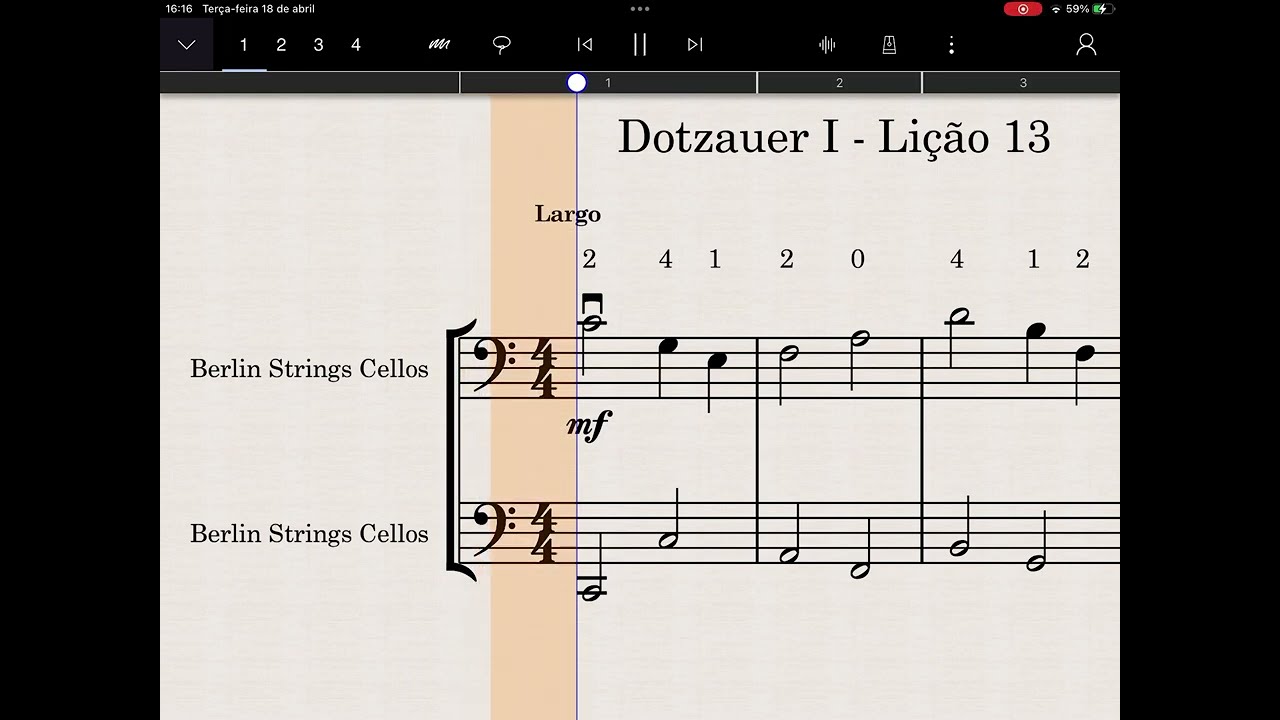Image resolution: width=1280 pixels, height=720 pixels.
Task: Select the lower staff 4/4 time signature
Action: 543,534
